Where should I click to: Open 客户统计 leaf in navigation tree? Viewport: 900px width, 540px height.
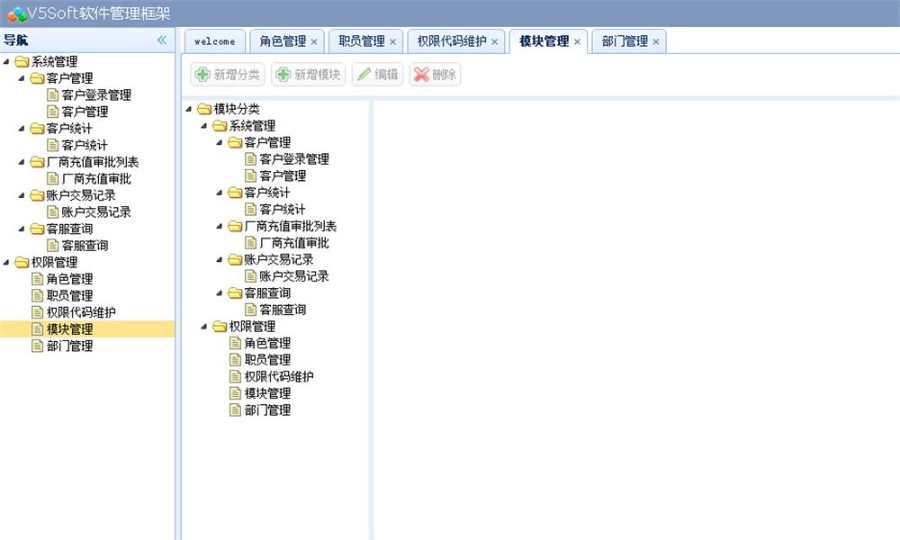pos(84,145)
